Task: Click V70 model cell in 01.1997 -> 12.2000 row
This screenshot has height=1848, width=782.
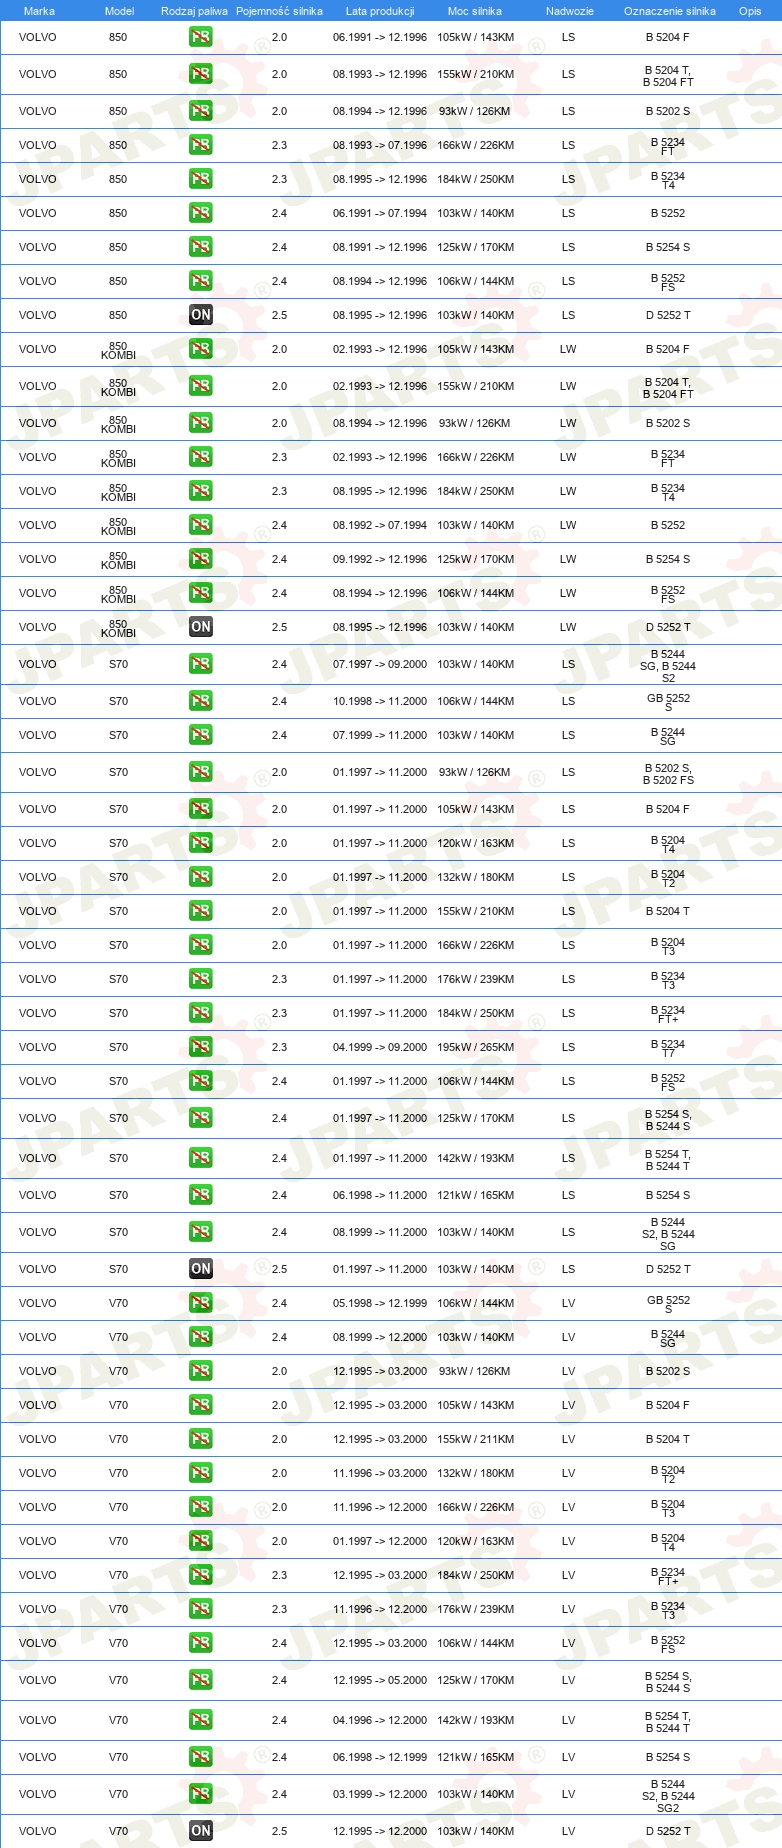Action: point(118,1541)
